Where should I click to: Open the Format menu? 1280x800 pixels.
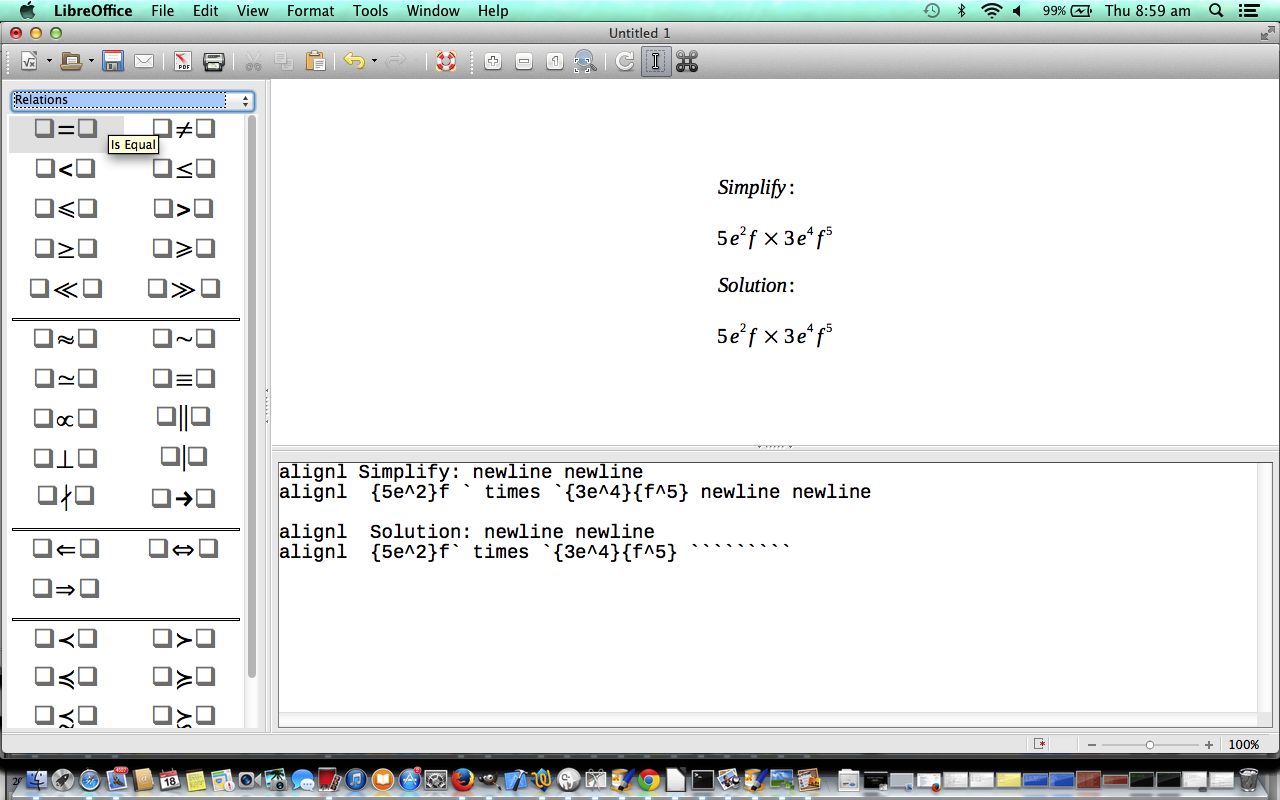310,11
